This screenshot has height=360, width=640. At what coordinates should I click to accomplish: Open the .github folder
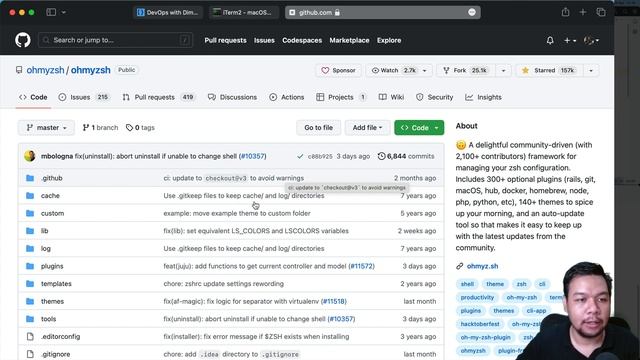click(x=52, y=178)
